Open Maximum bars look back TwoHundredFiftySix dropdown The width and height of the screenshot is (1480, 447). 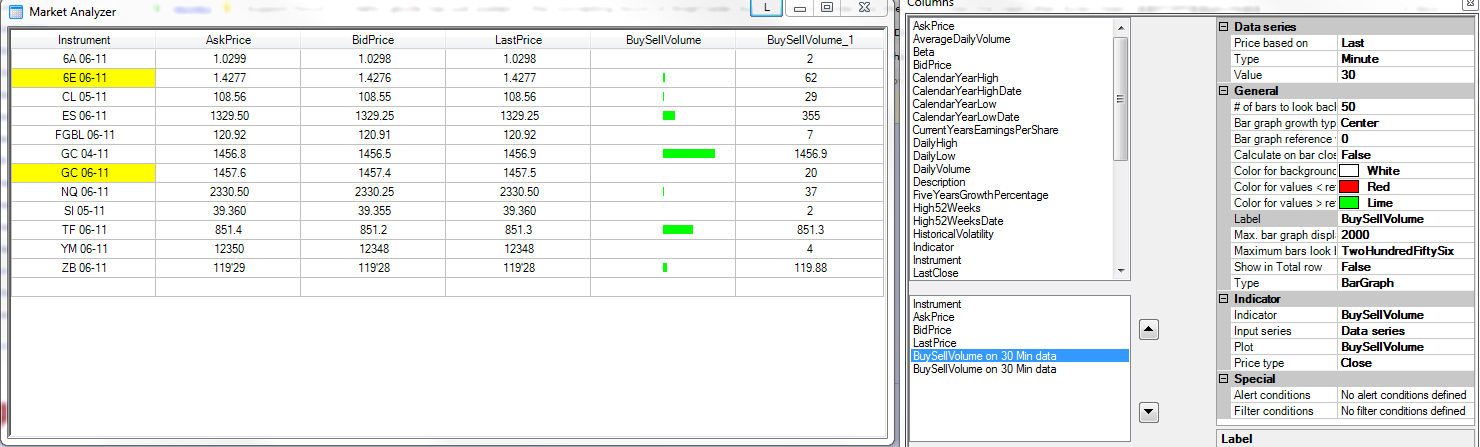coord(1408,251)
